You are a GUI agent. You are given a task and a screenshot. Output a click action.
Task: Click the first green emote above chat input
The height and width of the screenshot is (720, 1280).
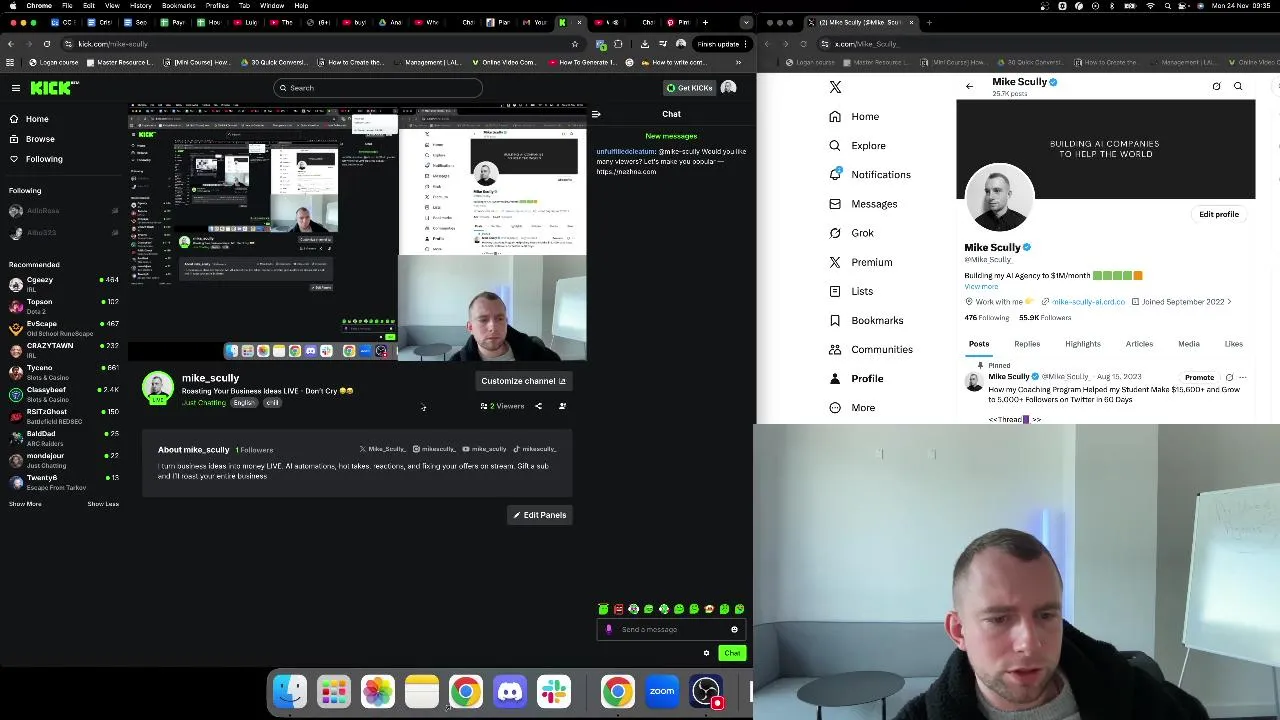click(603, 609)
